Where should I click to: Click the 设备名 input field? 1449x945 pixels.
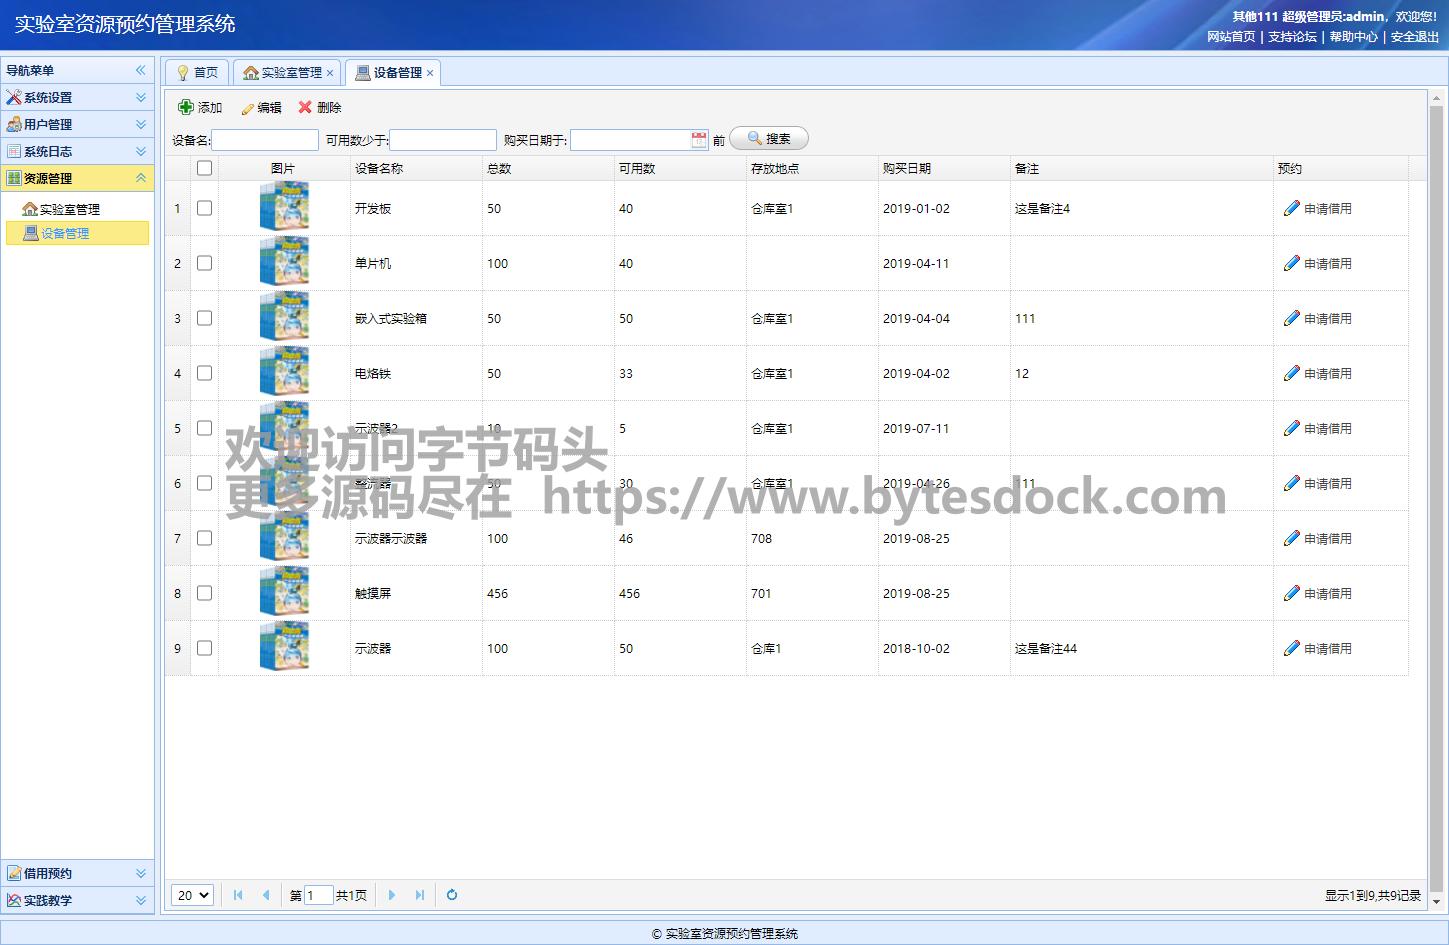pyautogui.click(x=265, y=140)
